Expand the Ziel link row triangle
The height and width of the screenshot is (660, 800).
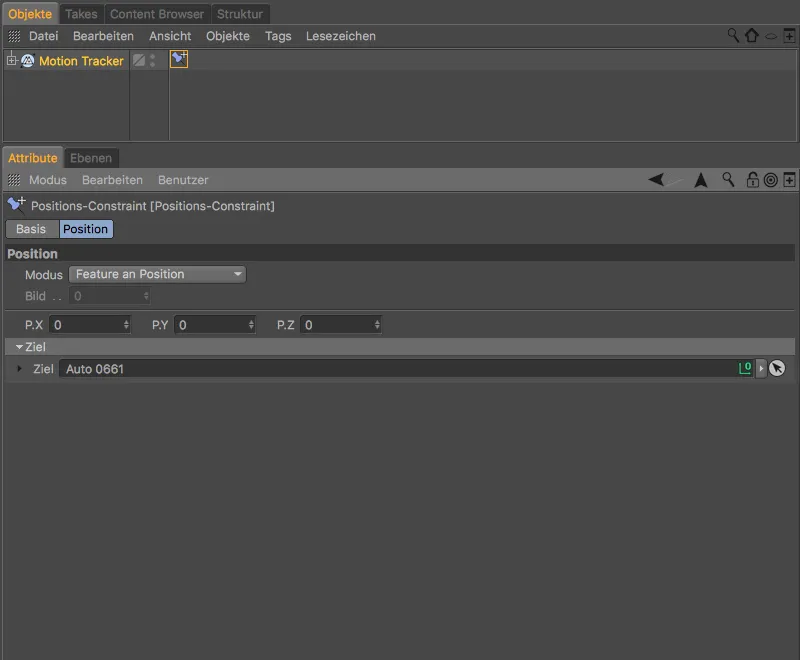19,368
